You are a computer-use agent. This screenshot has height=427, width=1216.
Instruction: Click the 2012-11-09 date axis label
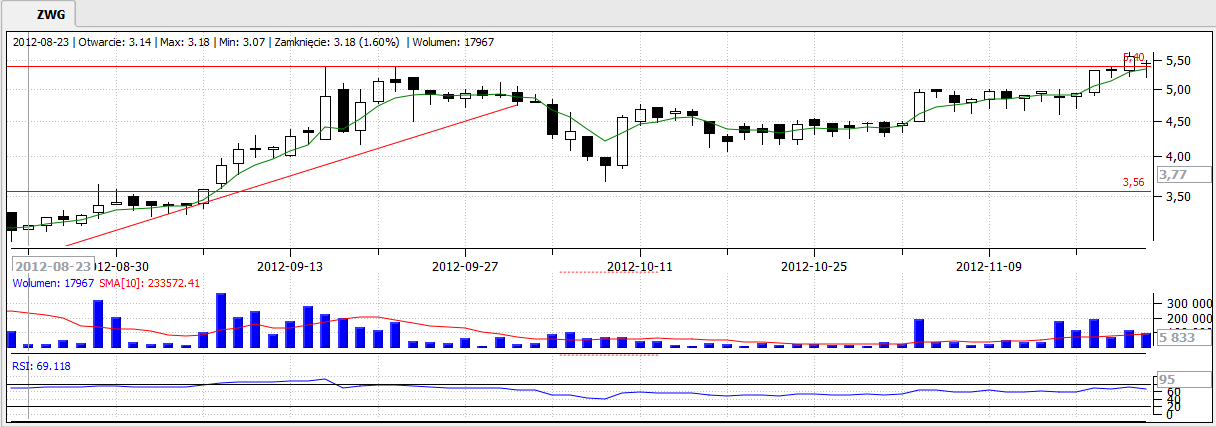(989, 267)
